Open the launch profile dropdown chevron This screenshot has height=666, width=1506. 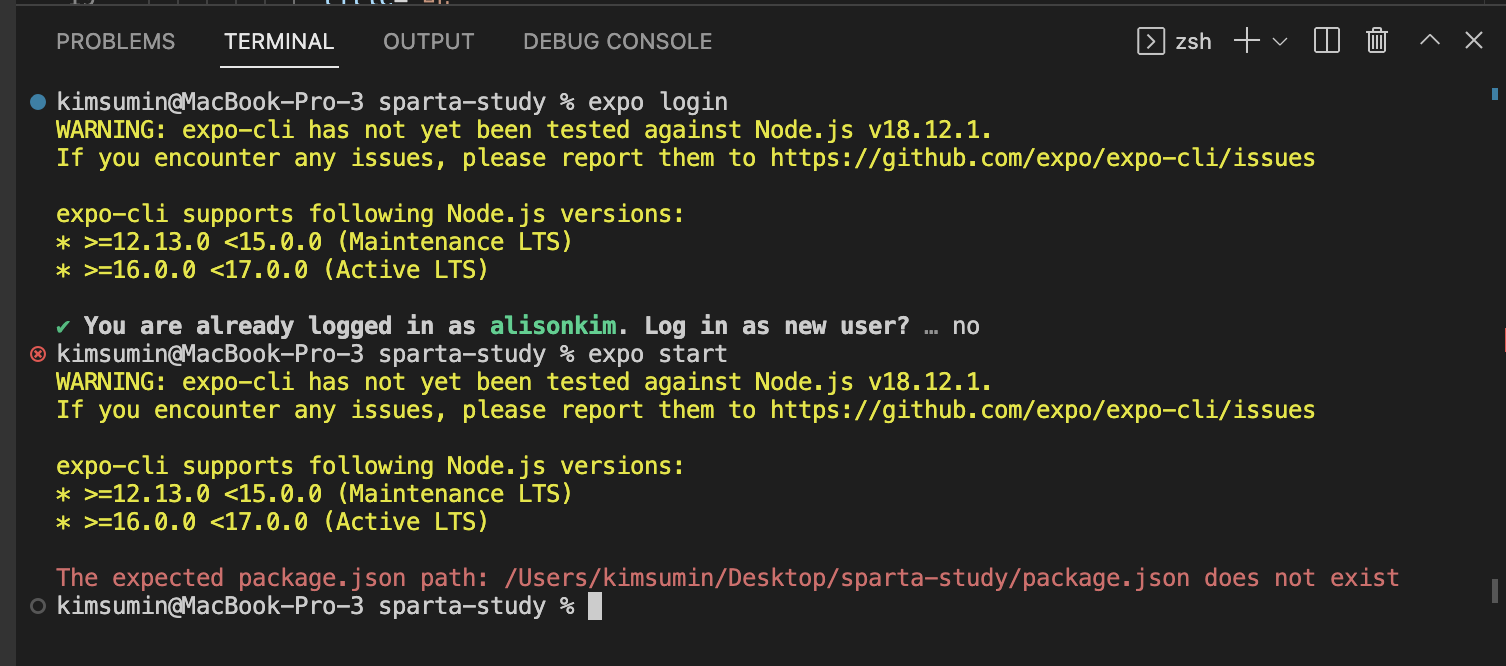1280,42
